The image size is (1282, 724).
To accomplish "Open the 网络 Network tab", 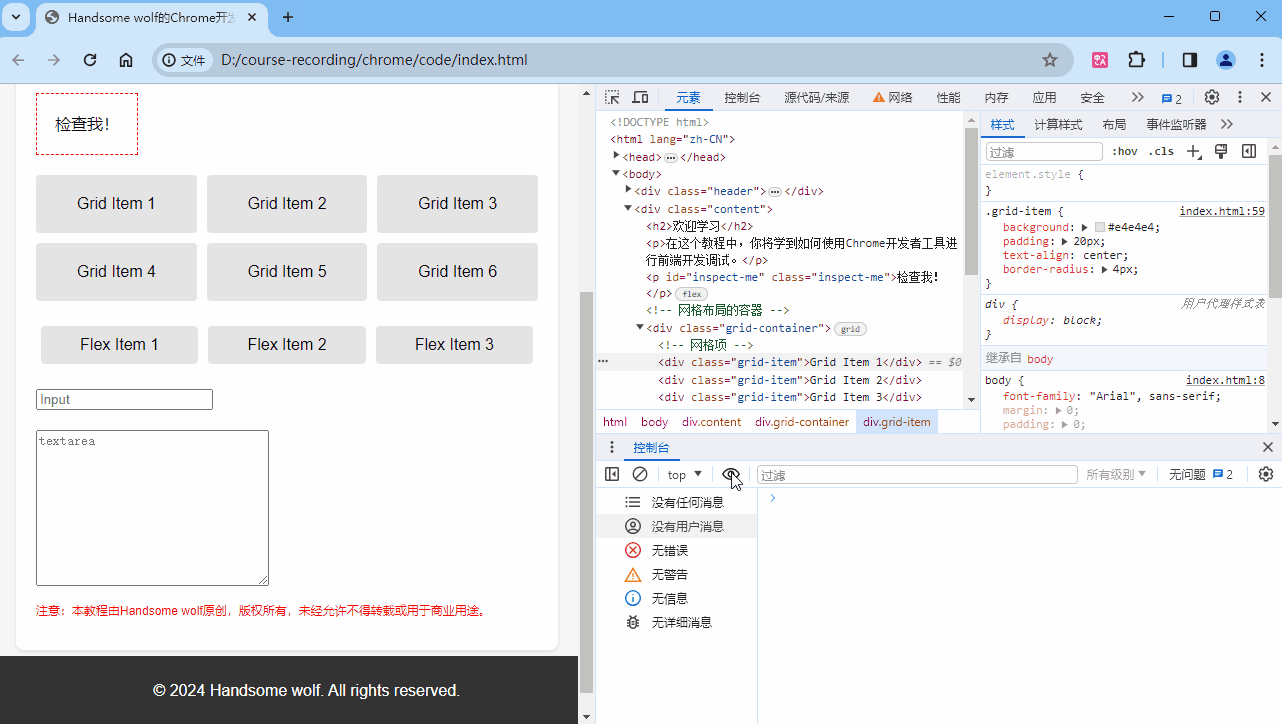I will pyautogui.click(x=893, y=98).
